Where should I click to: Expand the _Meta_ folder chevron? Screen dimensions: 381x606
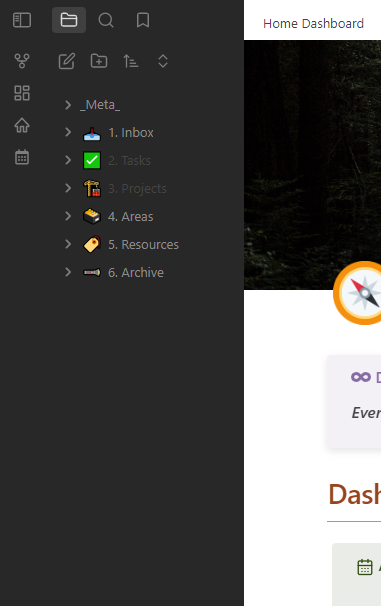pyautogui.click(x=68, y=105)
